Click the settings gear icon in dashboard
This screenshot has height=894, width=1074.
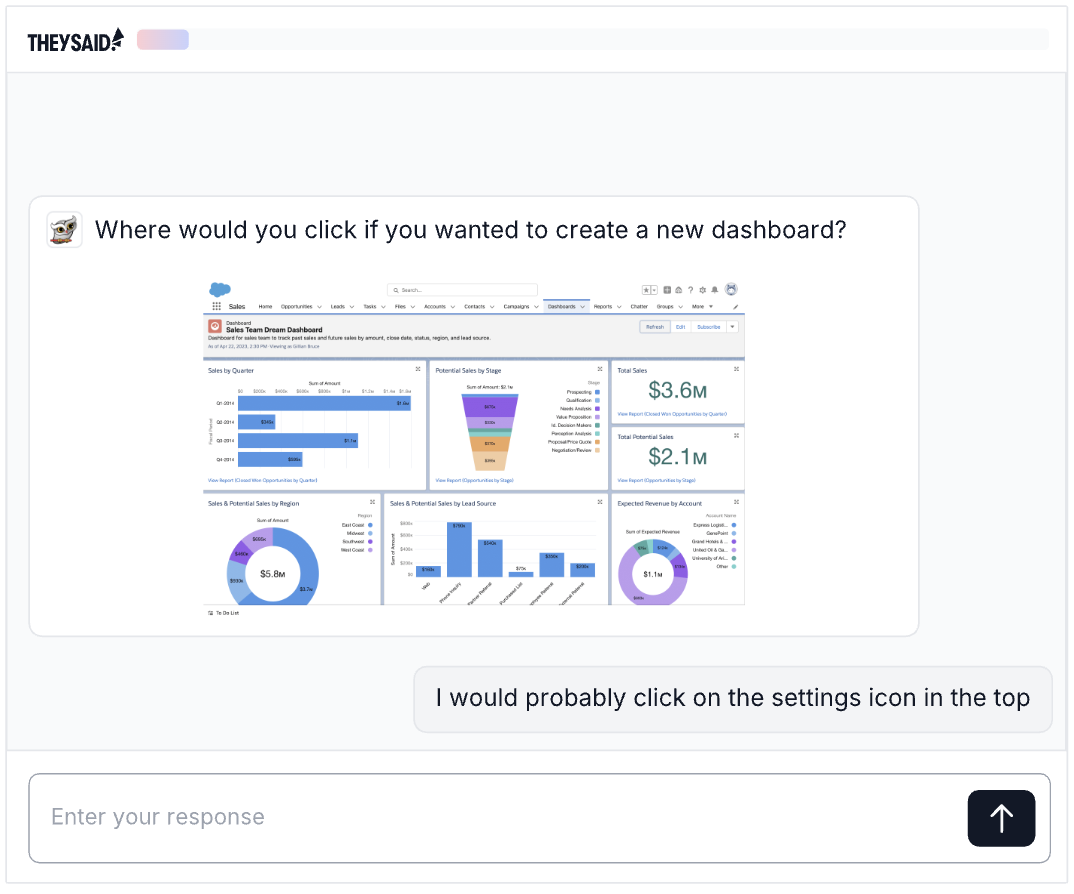(x=702, y=290)
